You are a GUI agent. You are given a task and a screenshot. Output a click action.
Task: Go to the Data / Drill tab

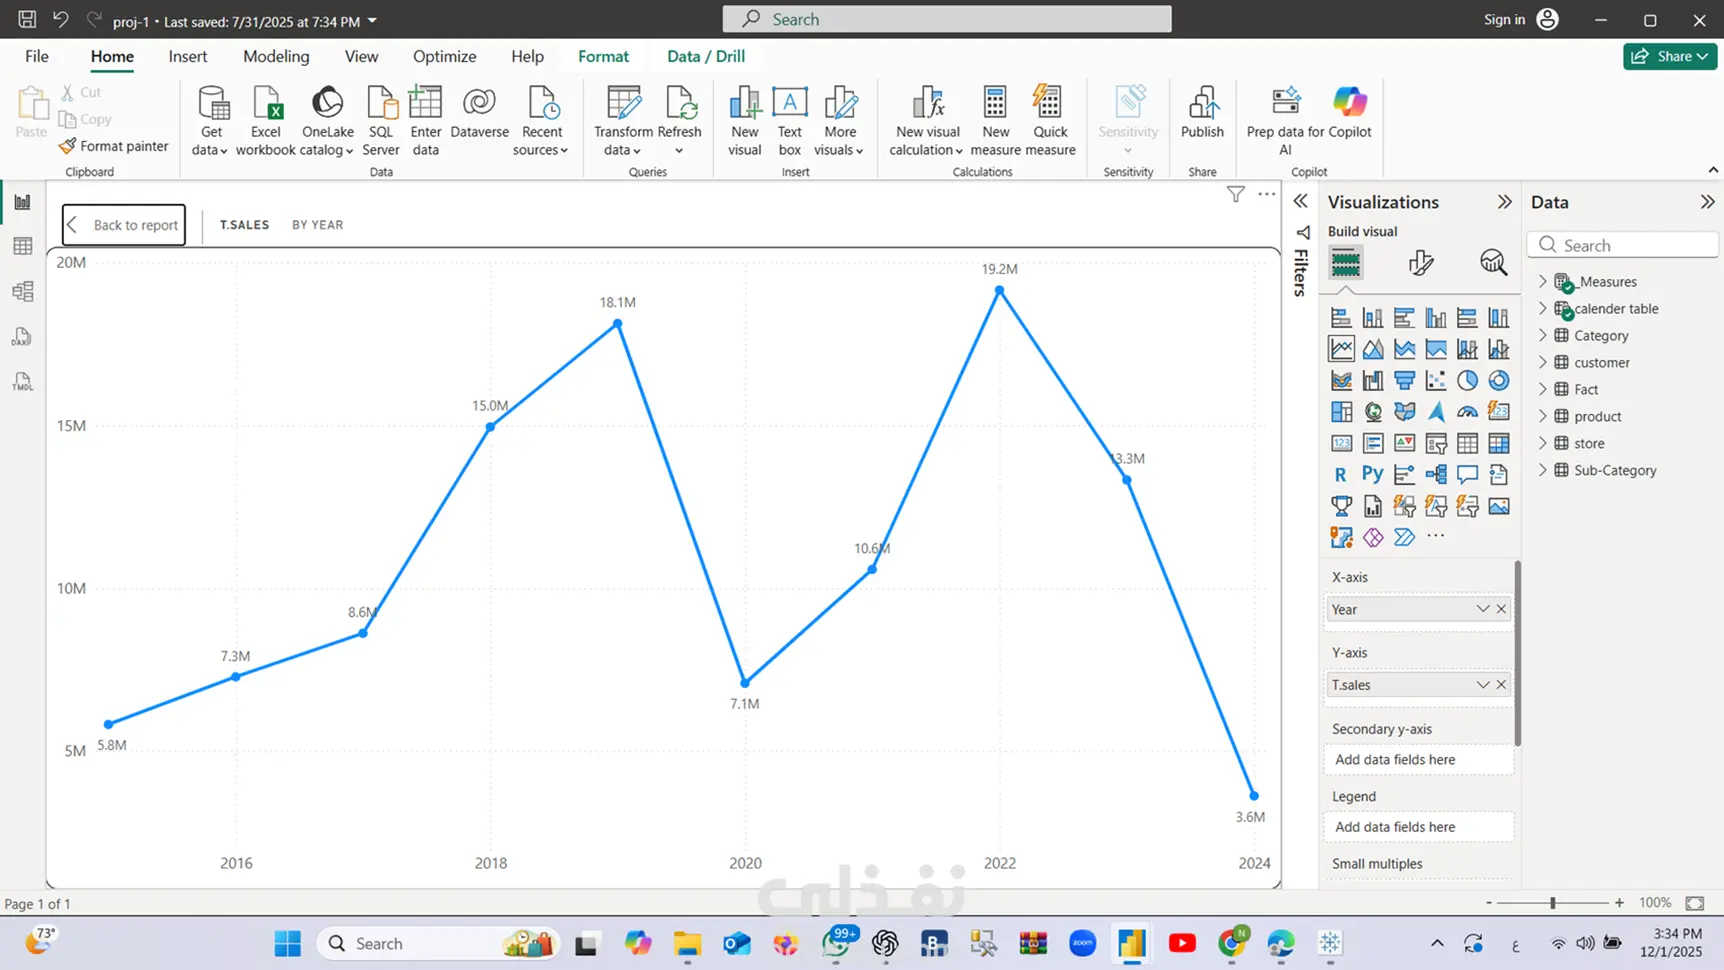pos(706,56)
